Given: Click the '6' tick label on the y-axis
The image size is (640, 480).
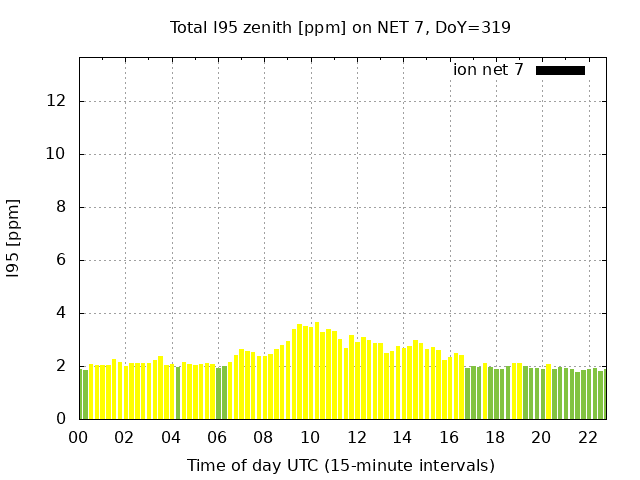Looking at the screenshot, I should tap(61, 260).
